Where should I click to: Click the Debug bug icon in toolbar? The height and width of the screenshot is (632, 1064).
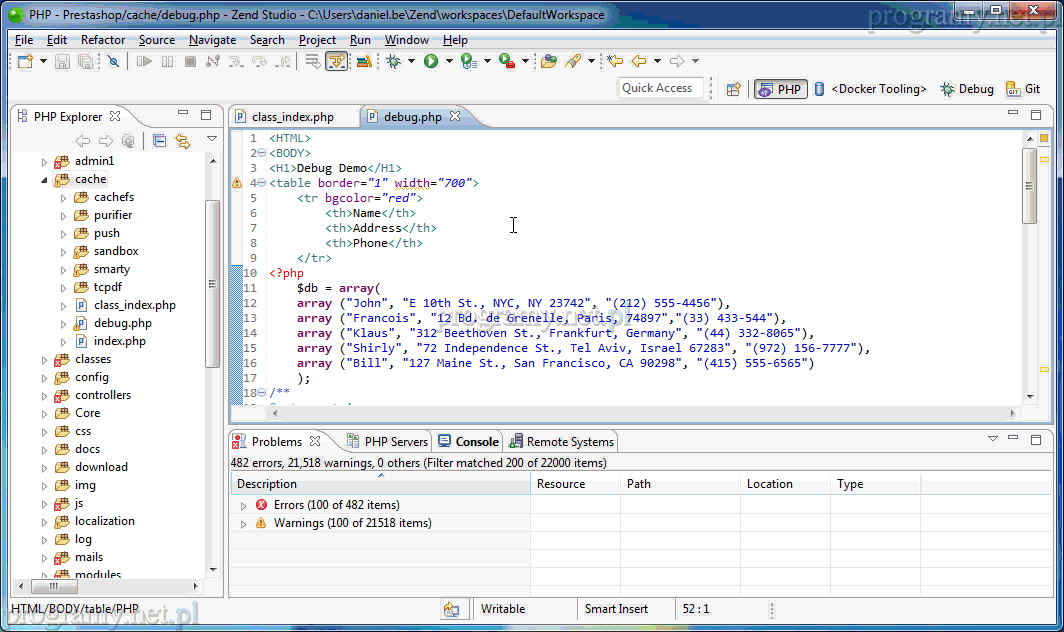tap(394, 62)
